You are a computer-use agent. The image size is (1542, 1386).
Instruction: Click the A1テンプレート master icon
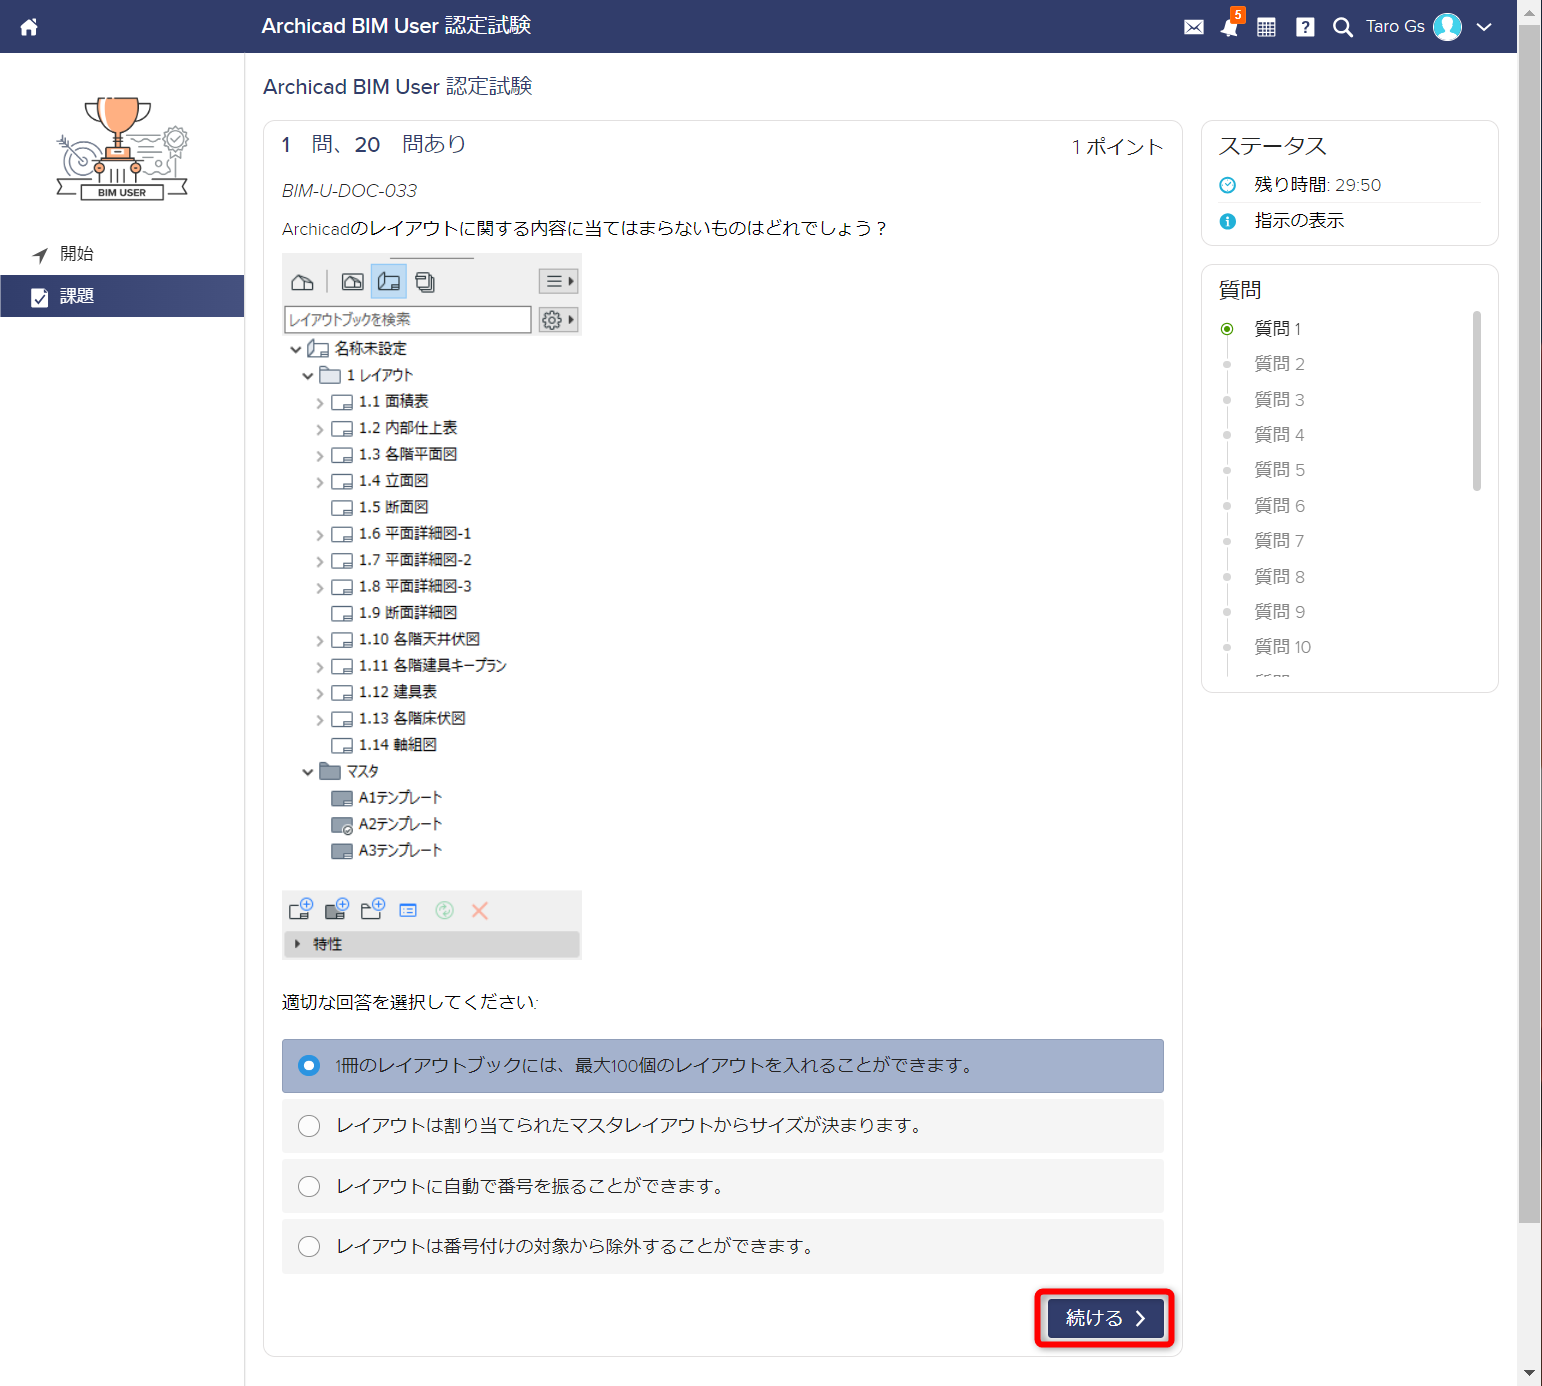[x=342, y=798]
